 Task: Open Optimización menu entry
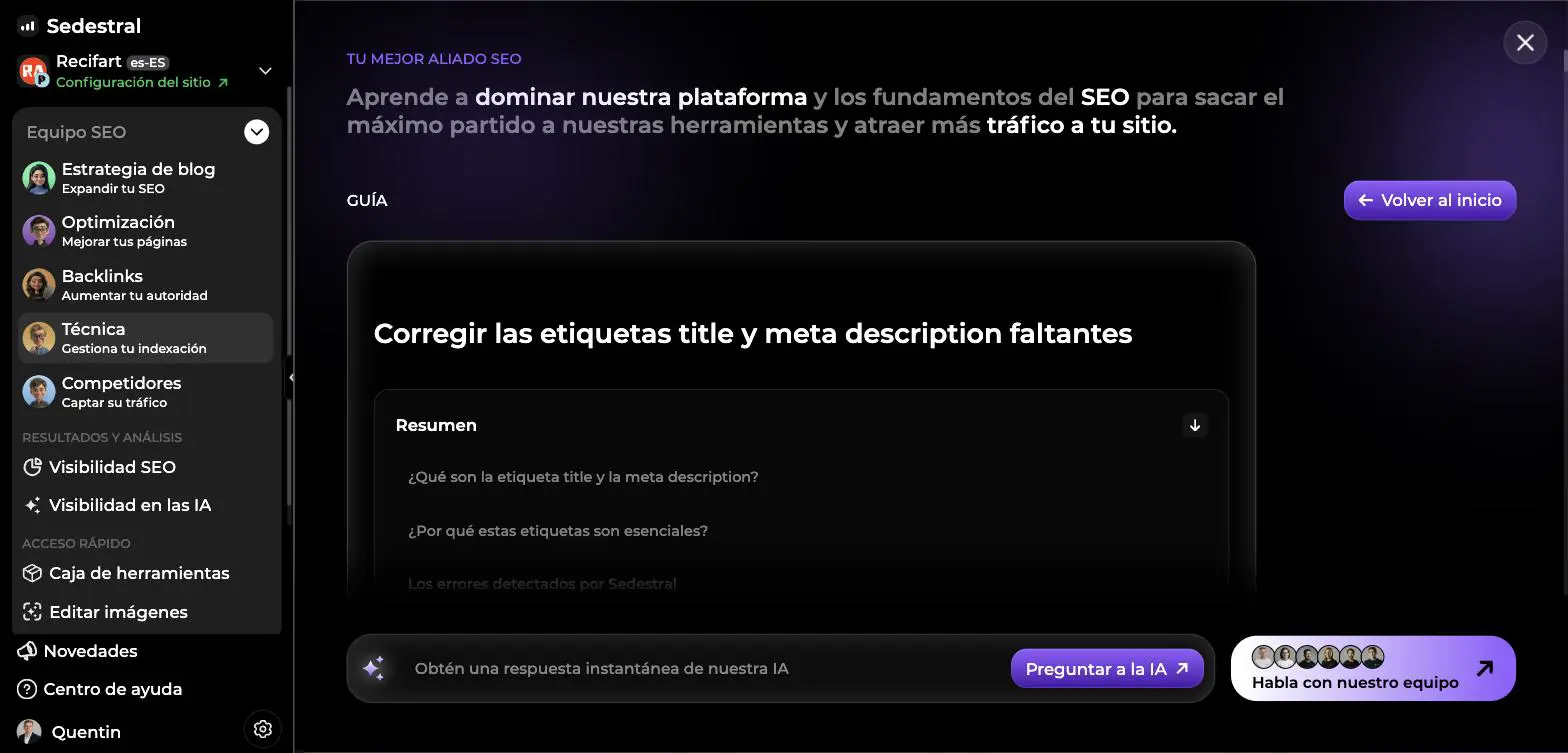click(x=146, y=231)
